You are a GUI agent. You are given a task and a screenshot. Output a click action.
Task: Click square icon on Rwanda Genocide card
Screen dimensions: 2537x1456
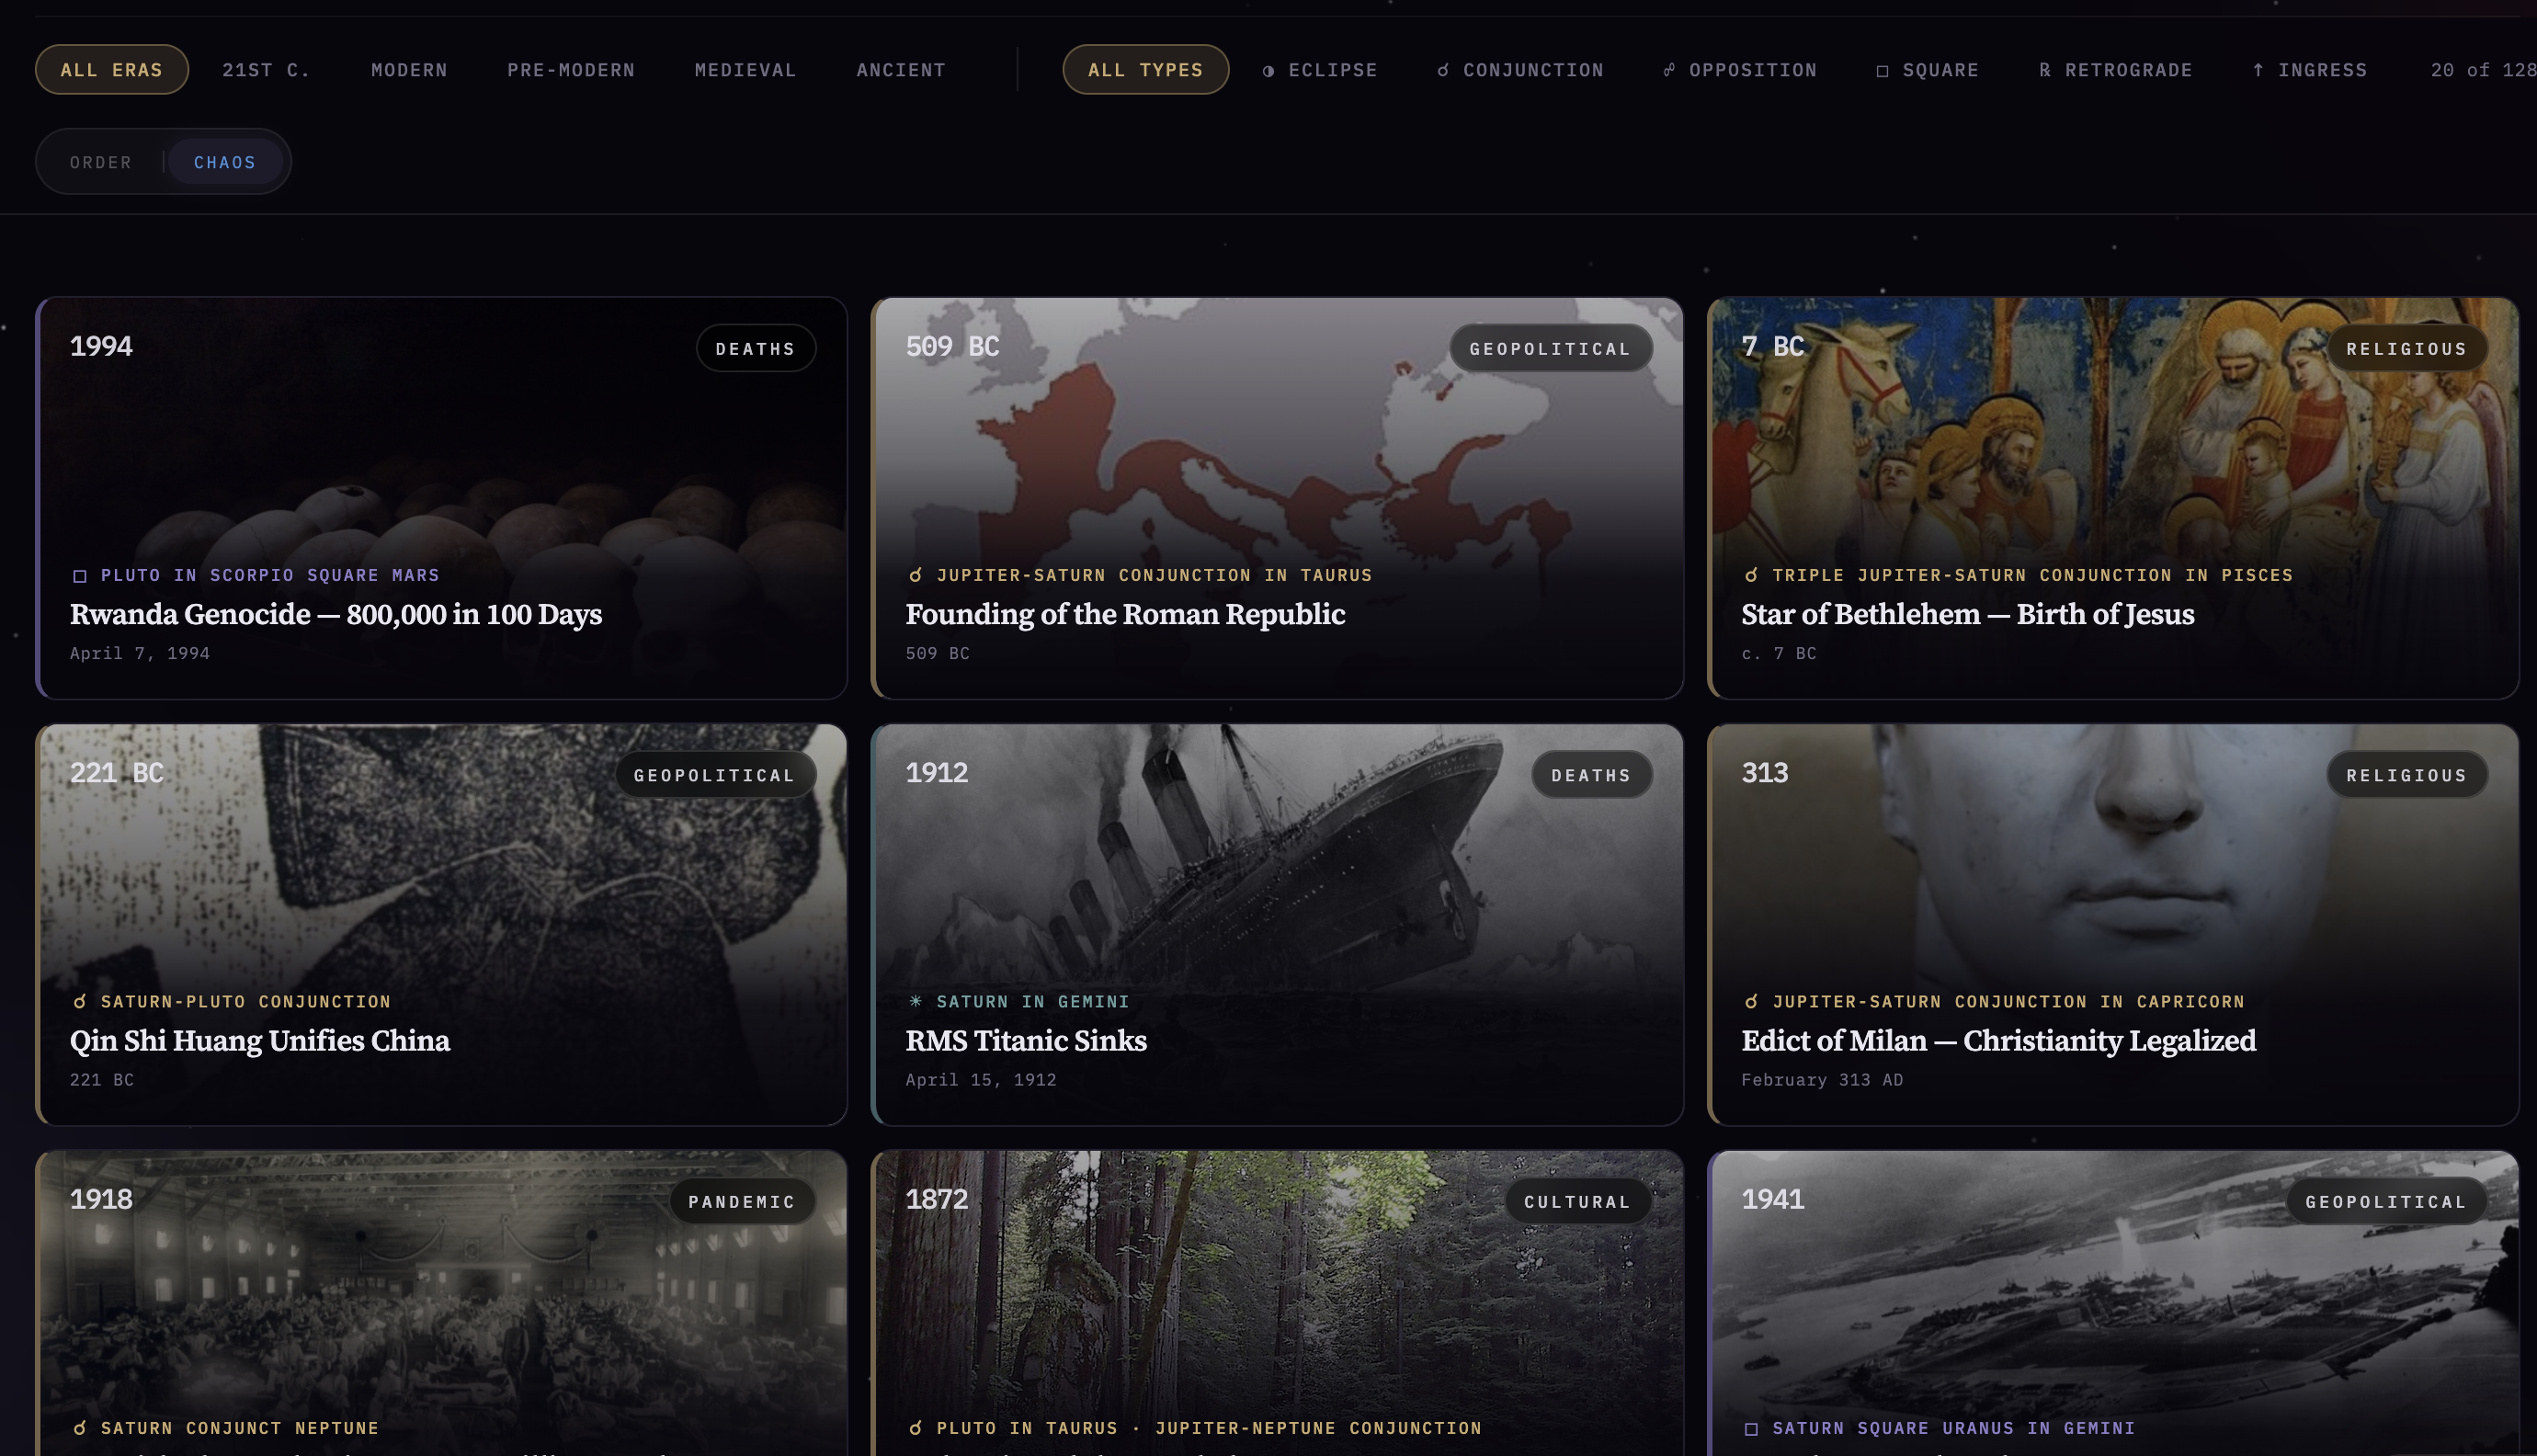[80, 576]
